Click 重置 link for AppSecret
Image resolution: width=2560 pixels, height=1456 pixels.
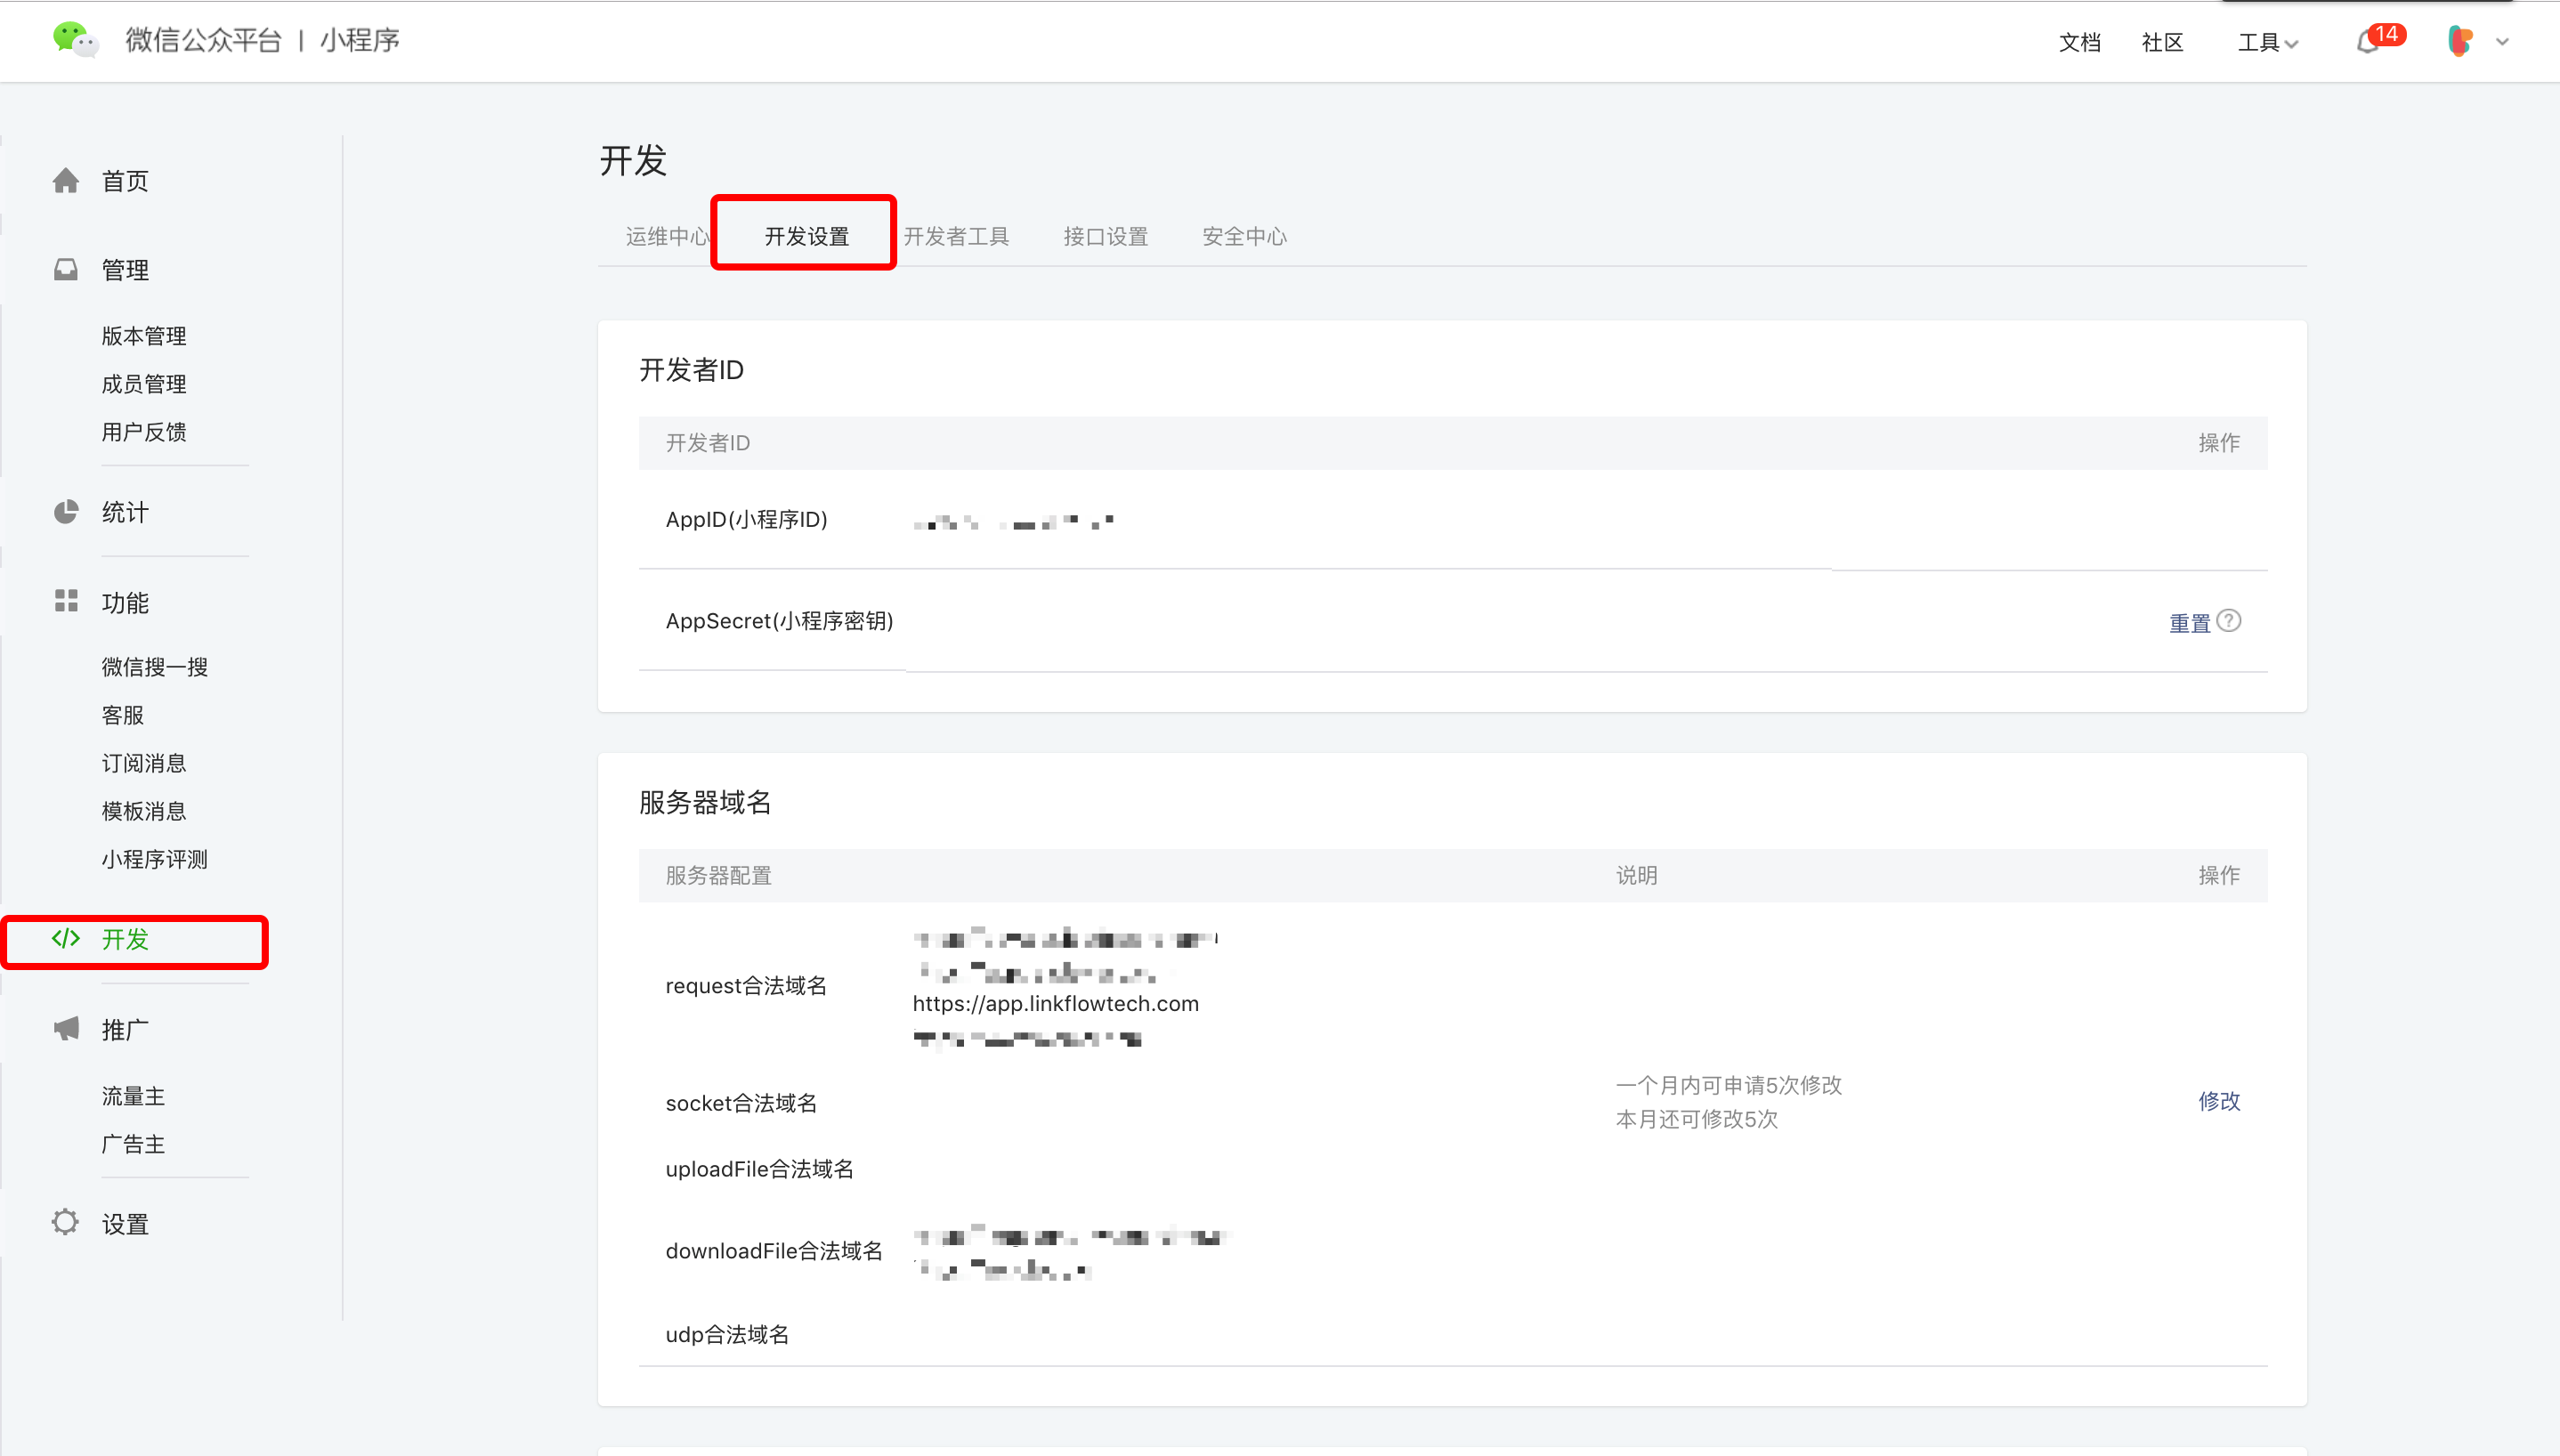click(2189, 623)
